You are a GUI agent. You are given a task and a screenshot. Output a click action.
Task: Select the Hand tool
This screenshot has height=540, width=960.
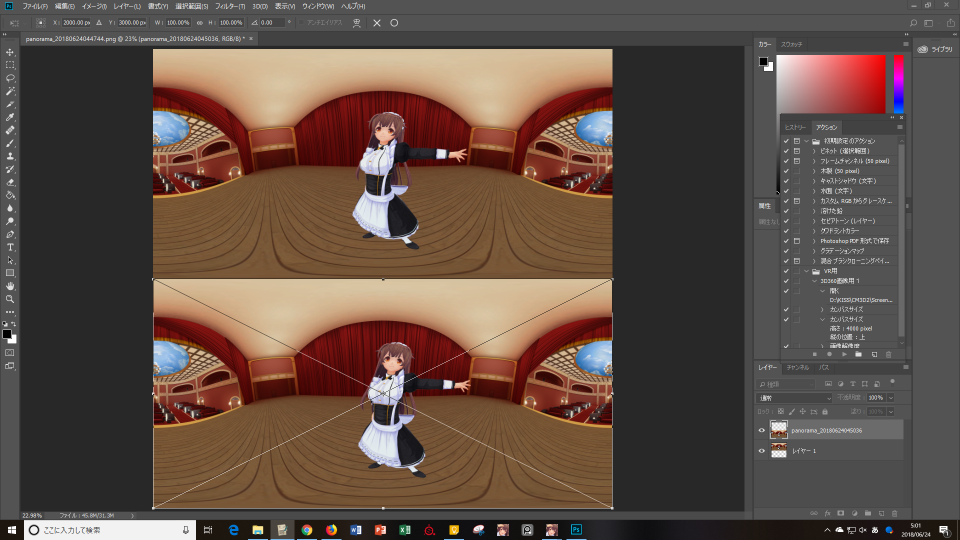point(10,287)
